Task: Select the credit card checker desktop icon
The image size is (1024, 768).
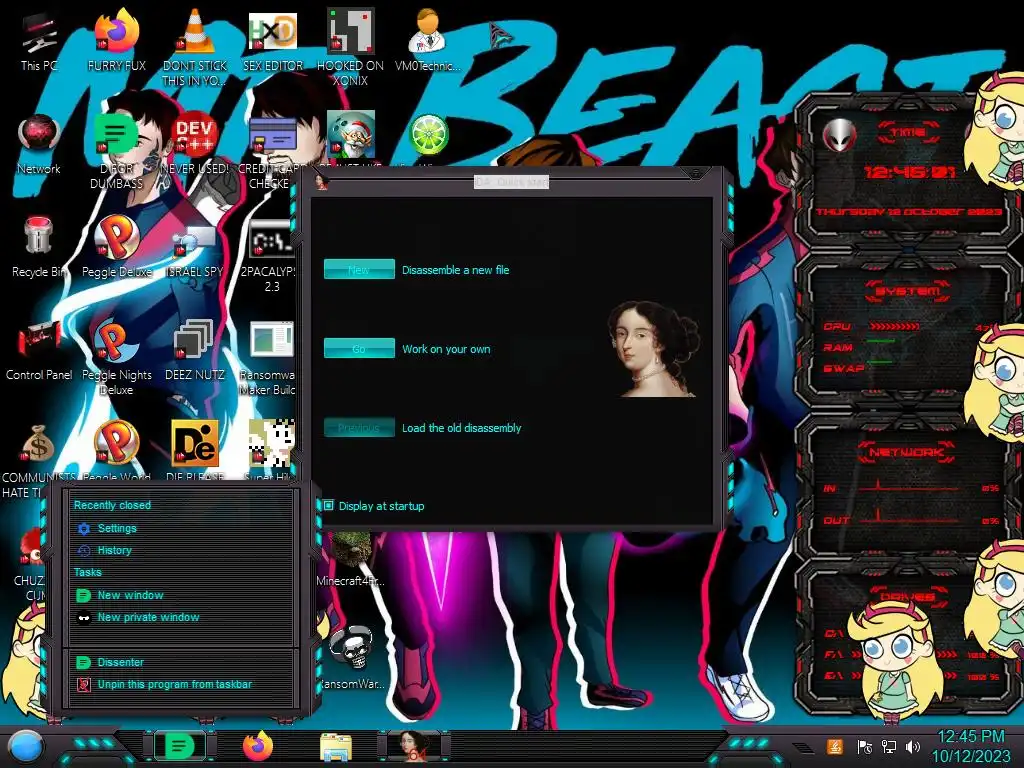Action: (272, 150)
